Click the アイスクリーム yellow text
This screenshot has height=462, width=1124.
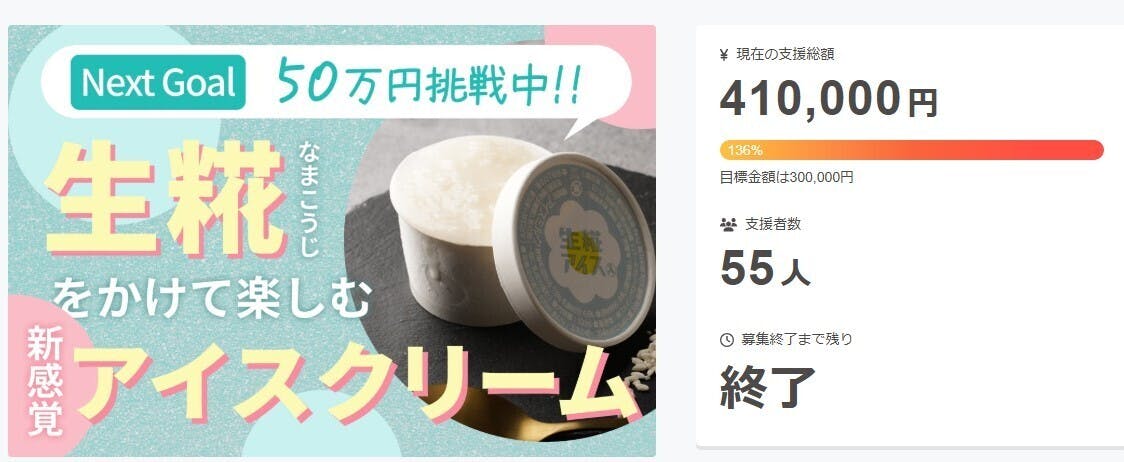click(x=358, y=384)
